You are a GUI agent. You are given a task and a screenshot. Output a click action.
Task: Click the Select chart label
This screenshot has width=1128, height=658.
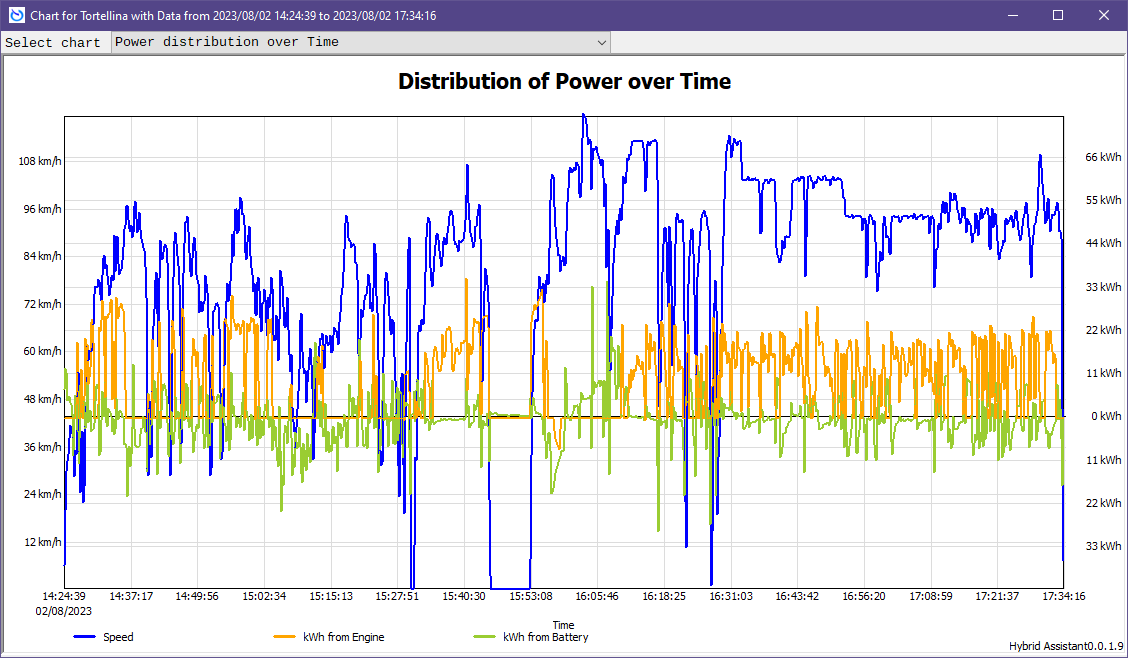point(53,42)
